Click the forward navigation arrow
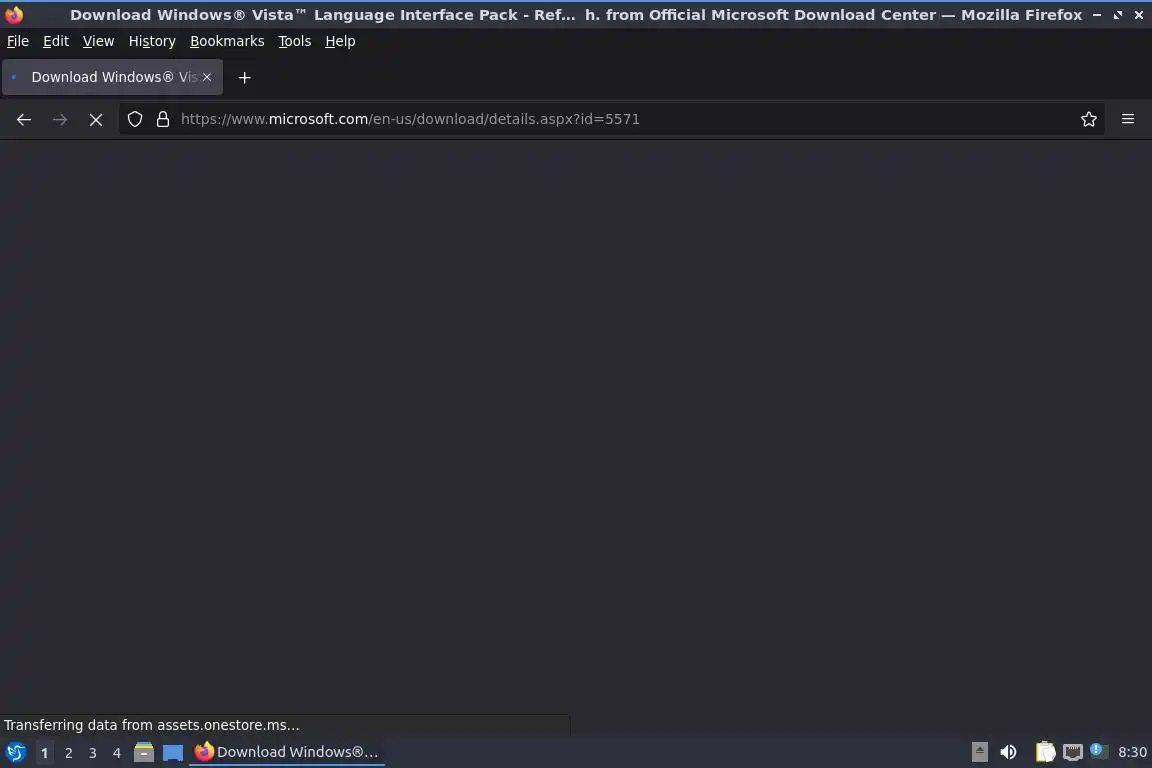Screen dimensions: 1152x768 tap(60, 119)
